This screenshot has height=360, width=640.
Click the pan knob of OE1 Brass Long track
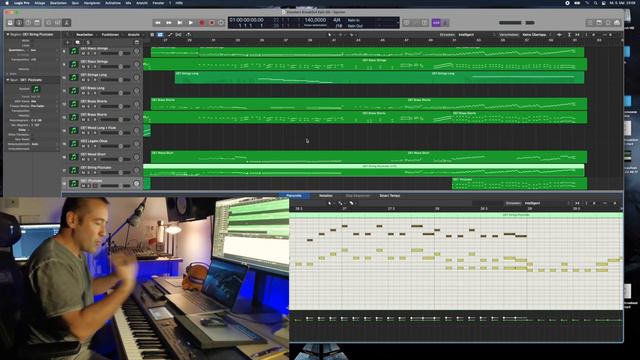coord(137,91)
